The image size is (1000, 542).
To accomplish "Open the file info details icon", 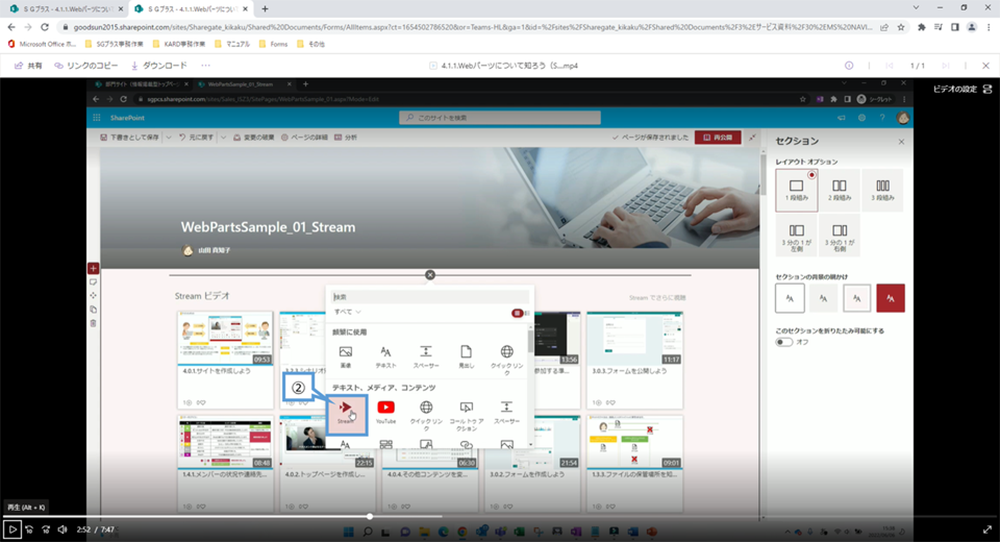I will [849, 66].
